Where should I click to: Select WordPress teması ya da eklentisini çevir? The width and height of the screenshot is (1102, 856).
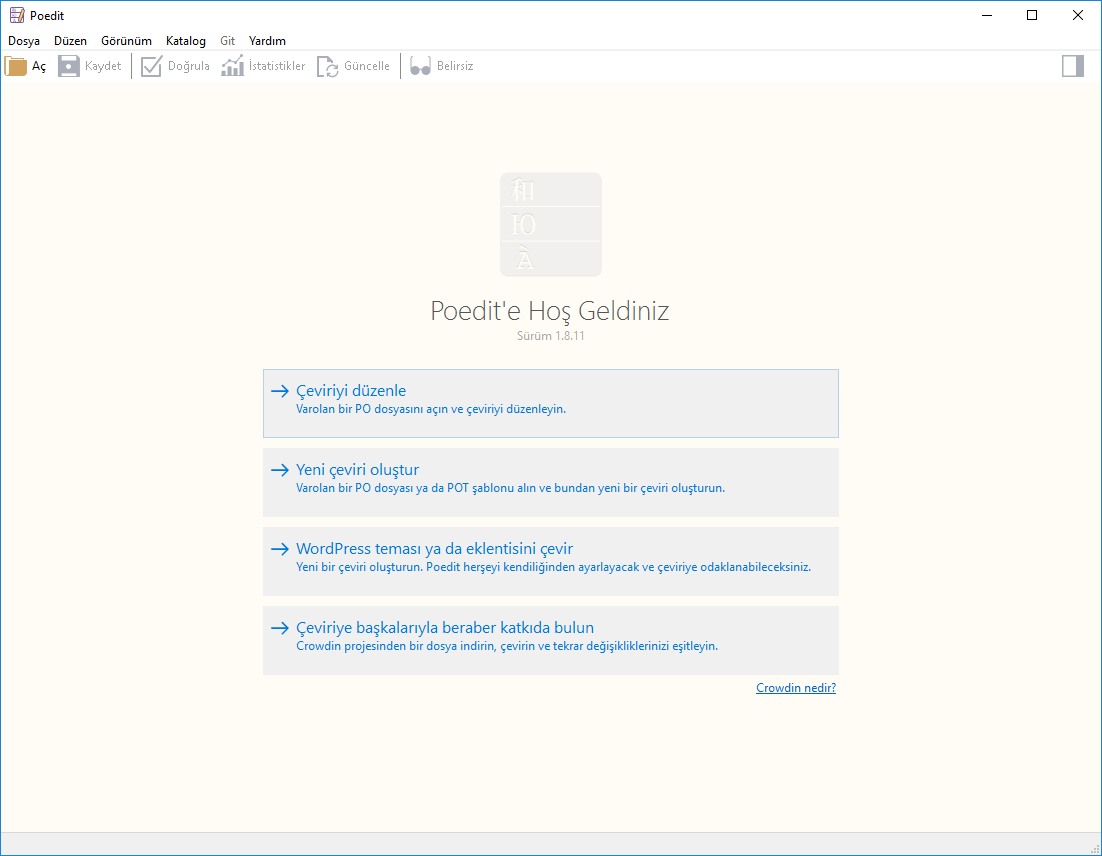(550, 562)
